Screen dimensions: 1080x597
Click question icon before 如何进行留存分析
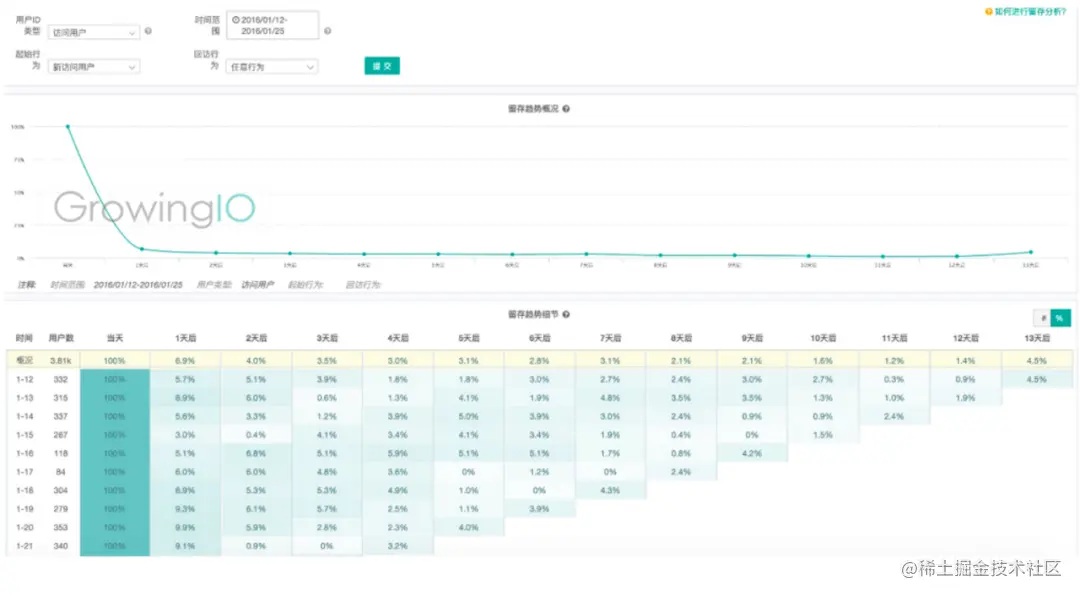(x=988, y=12)
